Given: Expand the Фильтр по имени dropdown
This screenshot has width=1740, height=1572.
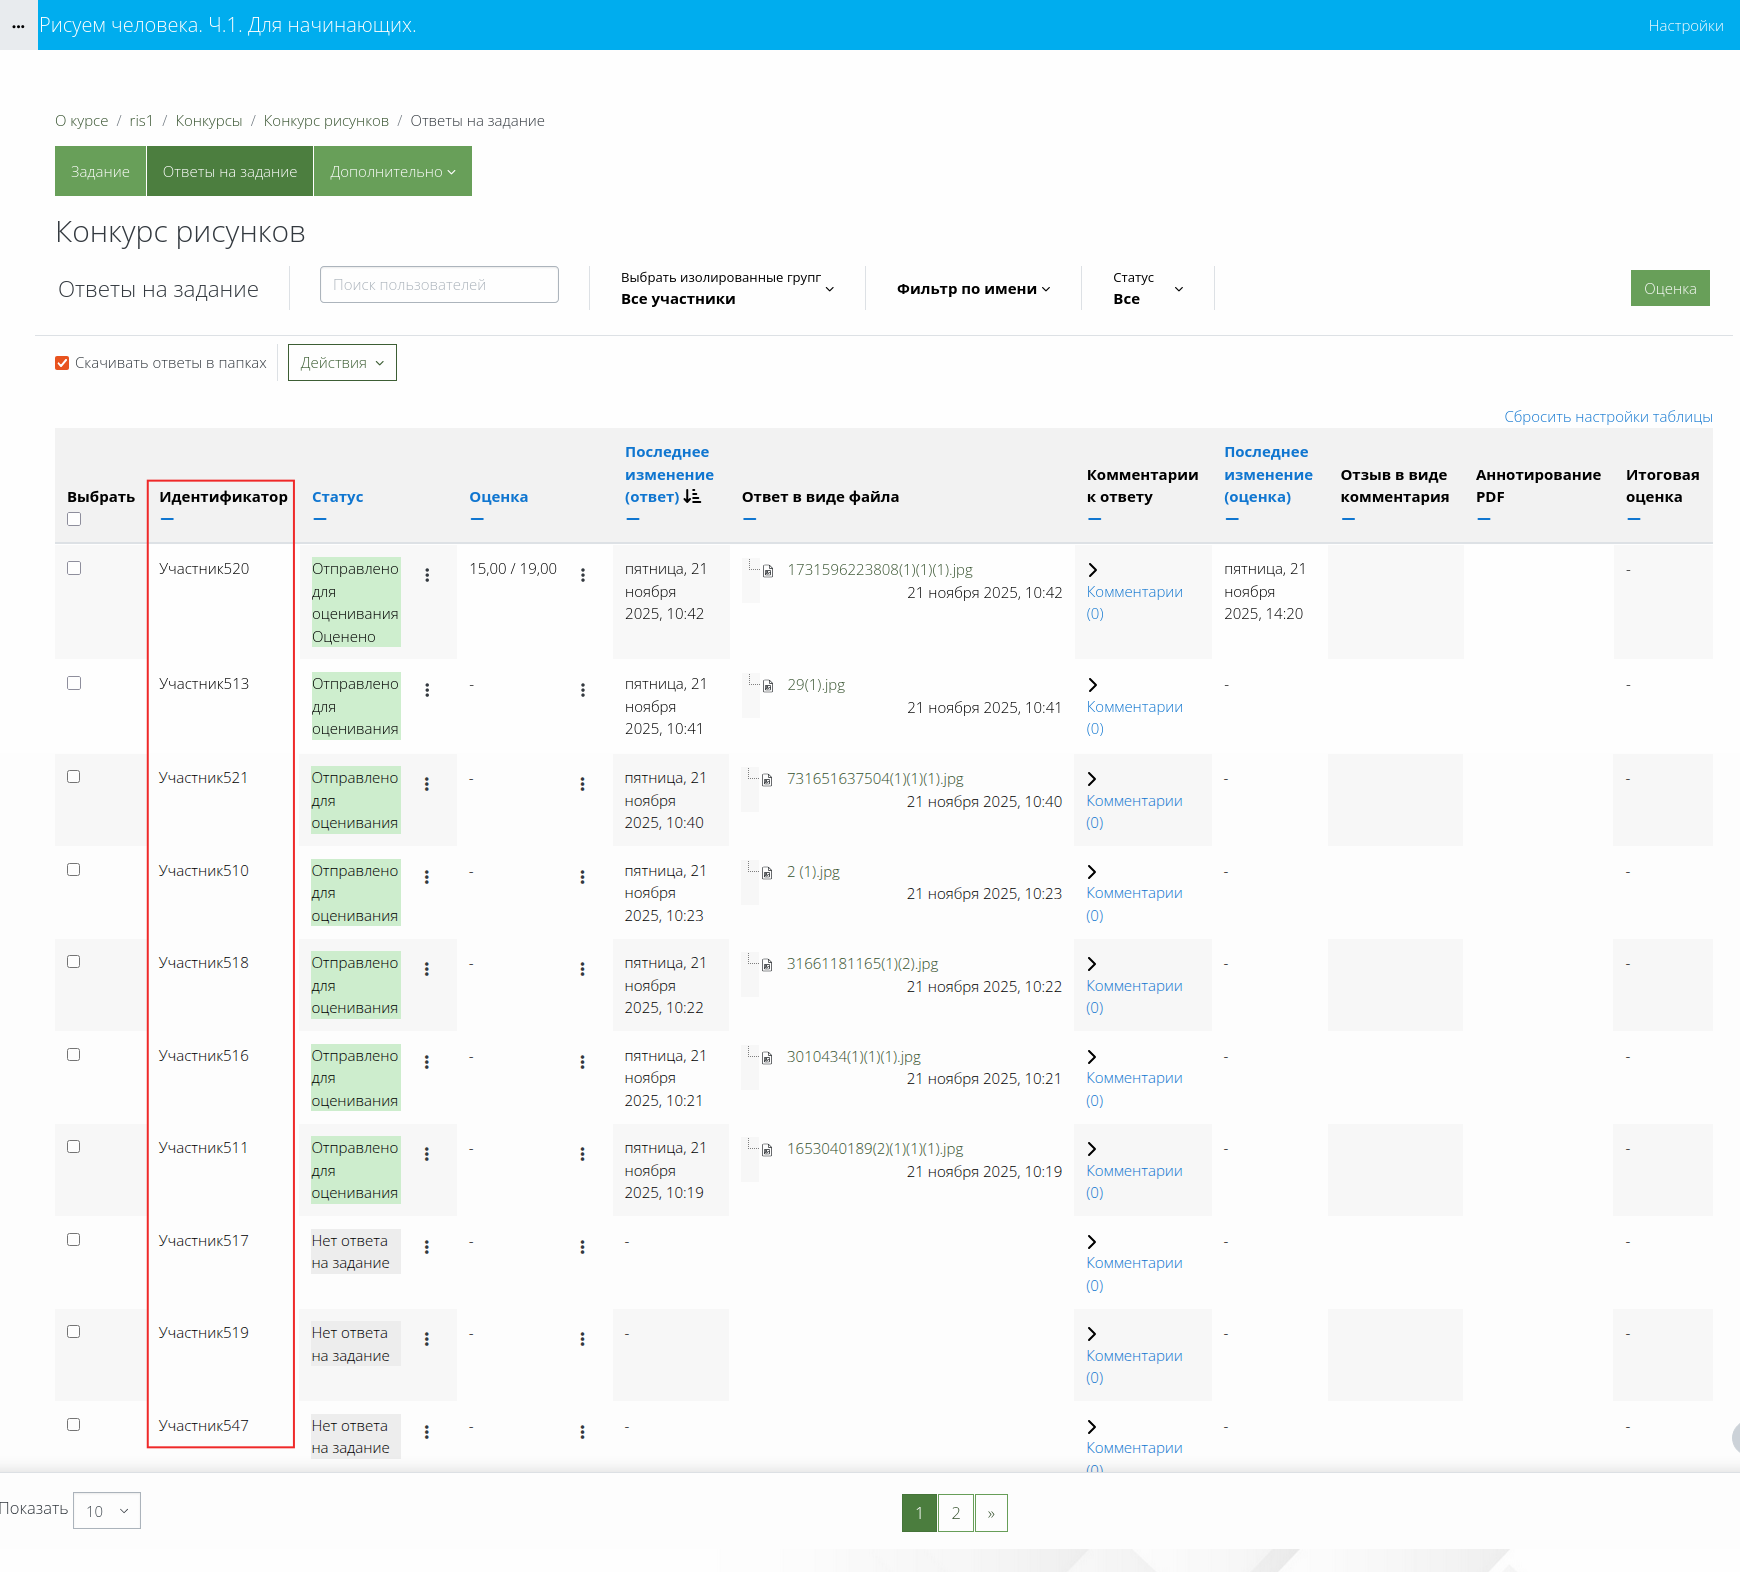Looking at the screenshot, I should click(x=973, y=289).
